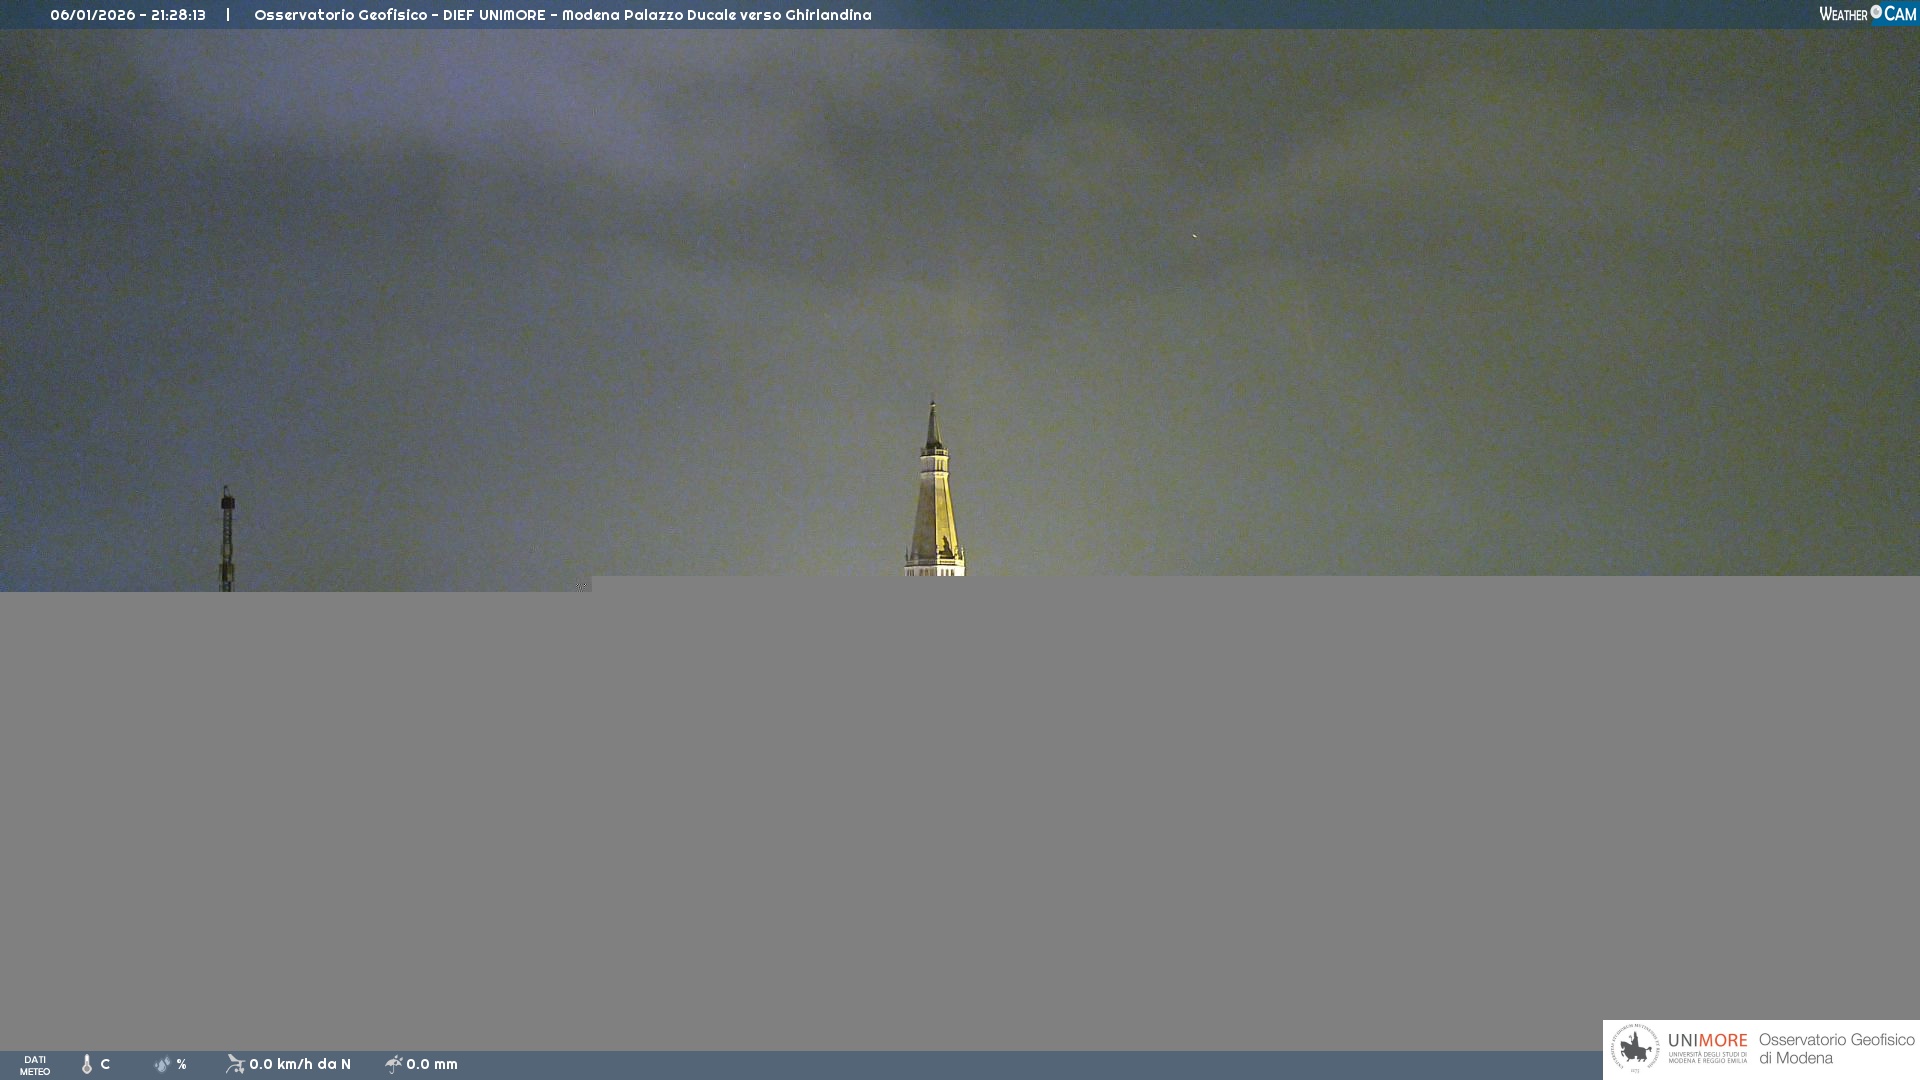1920x1080 pixels.
Task: Click the small bright star in sky
Action: (x=1194, y=235)
